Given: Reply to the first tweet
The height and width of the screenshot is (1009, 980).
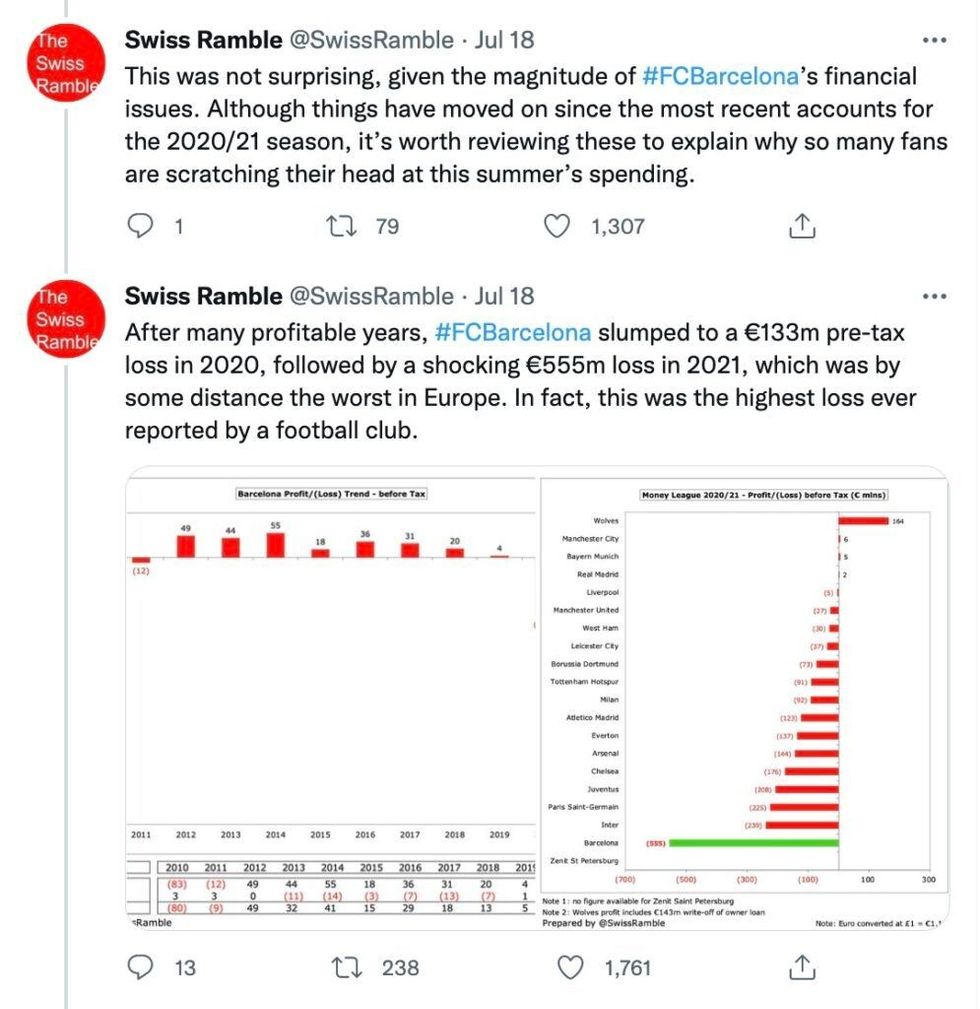Looking at the screenshot, I should click(143, 227).
